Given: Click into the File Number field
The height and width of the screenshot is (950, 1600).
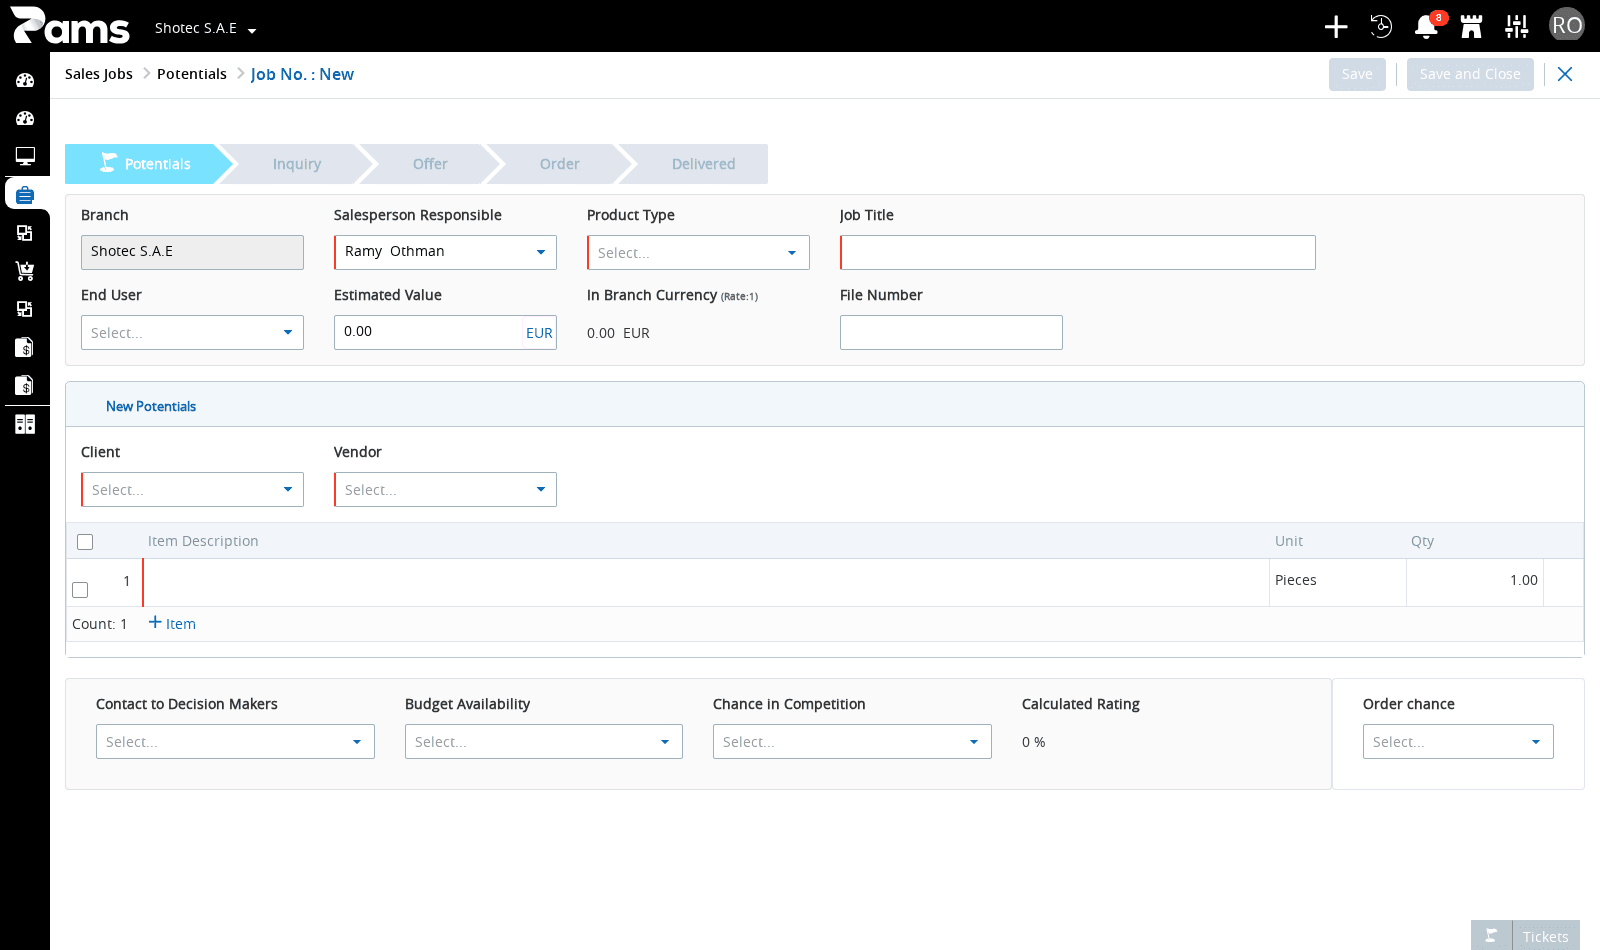Looking at the screenshot, I should [951, 332].
